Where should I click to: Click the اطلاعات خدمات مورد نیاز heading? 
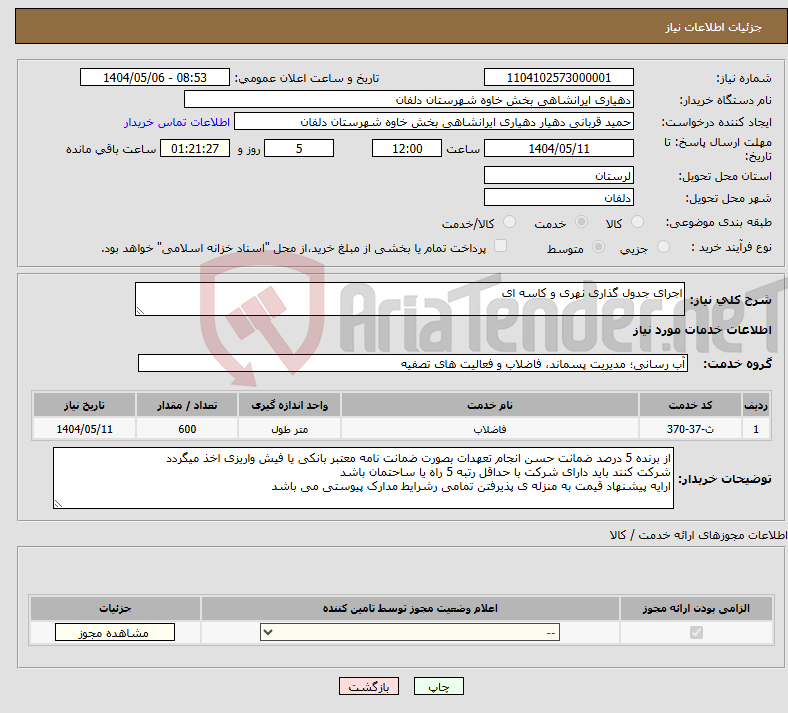click(x=702, y=330)
